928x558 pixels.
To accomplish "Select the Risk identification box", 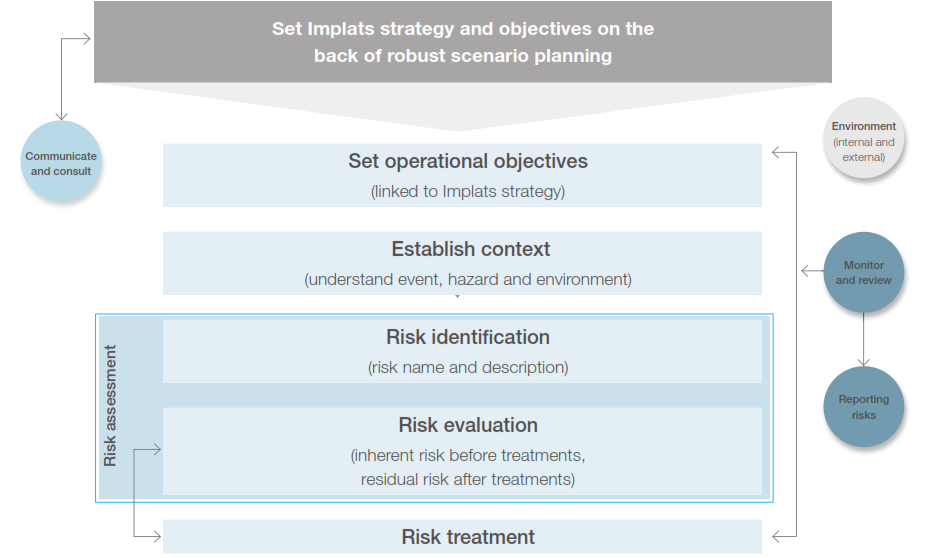I will [x=462, y=351].
